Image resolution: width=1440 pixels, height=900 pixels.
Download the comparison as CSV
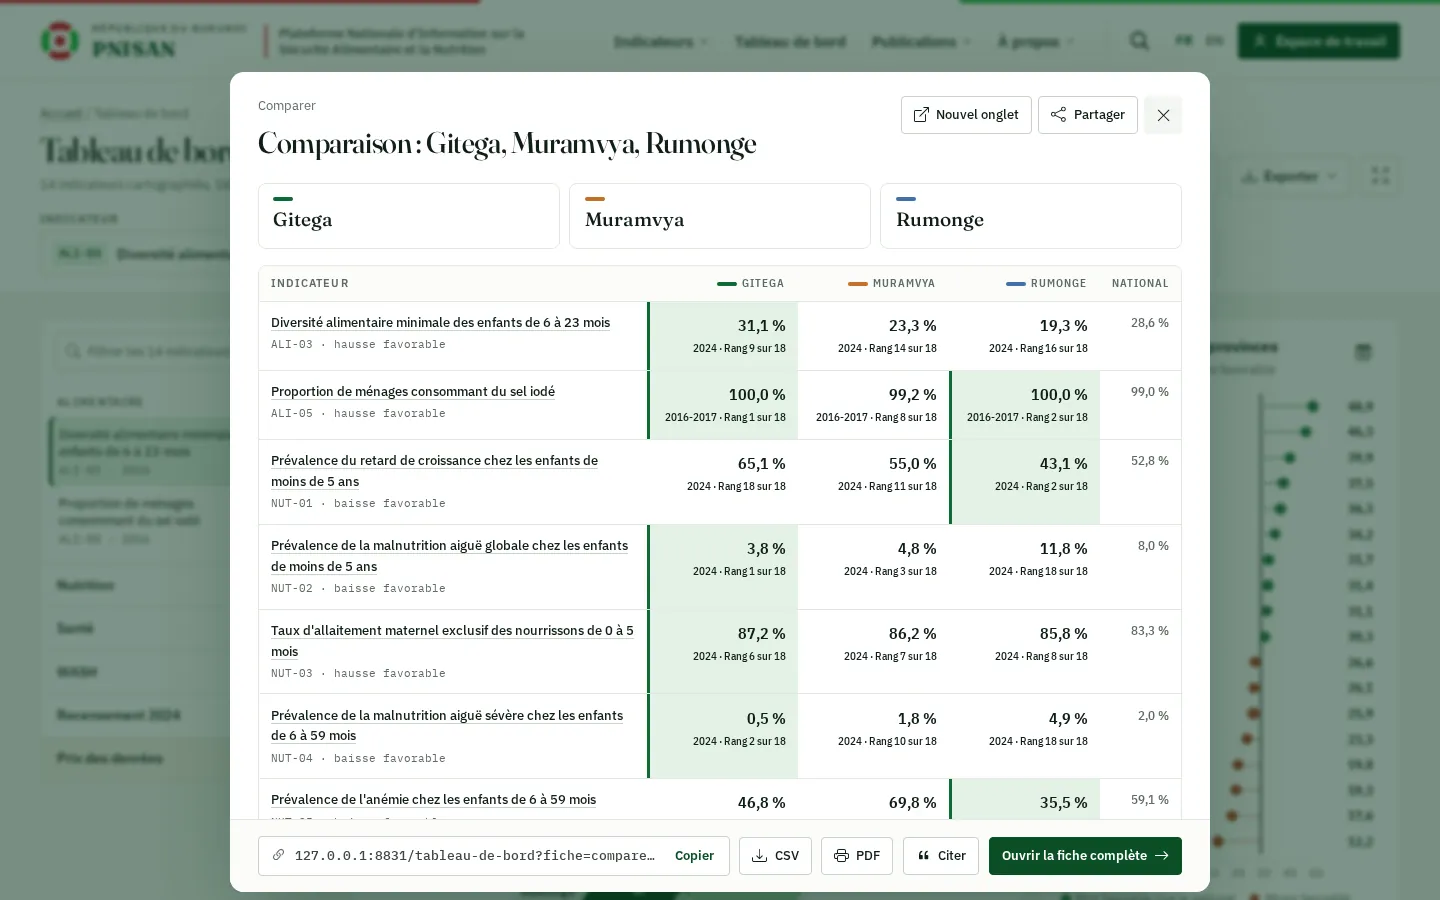tap(775, 856)
